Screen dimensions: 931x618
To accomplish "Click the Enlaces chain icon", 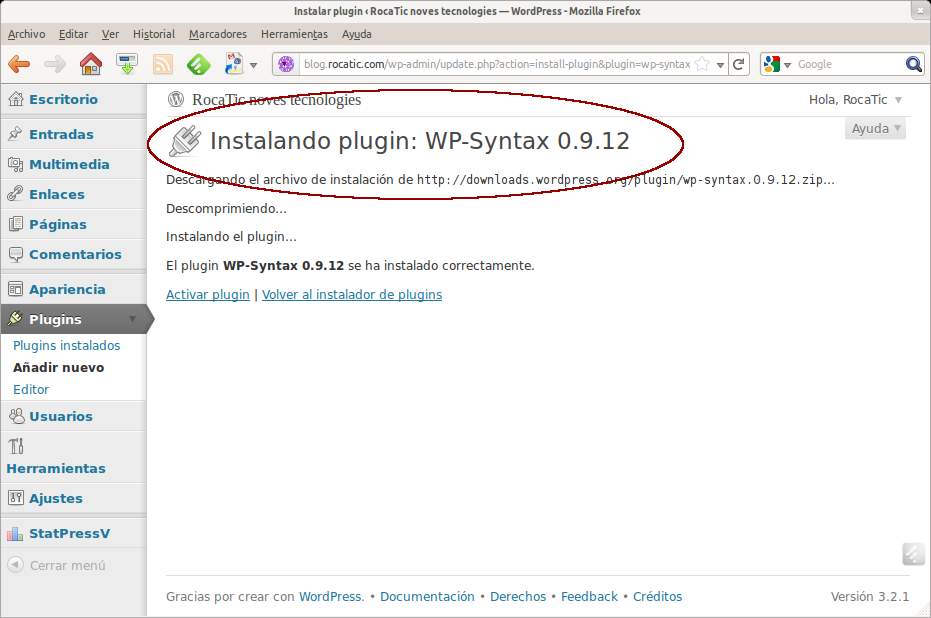I will tap(15, 194).
